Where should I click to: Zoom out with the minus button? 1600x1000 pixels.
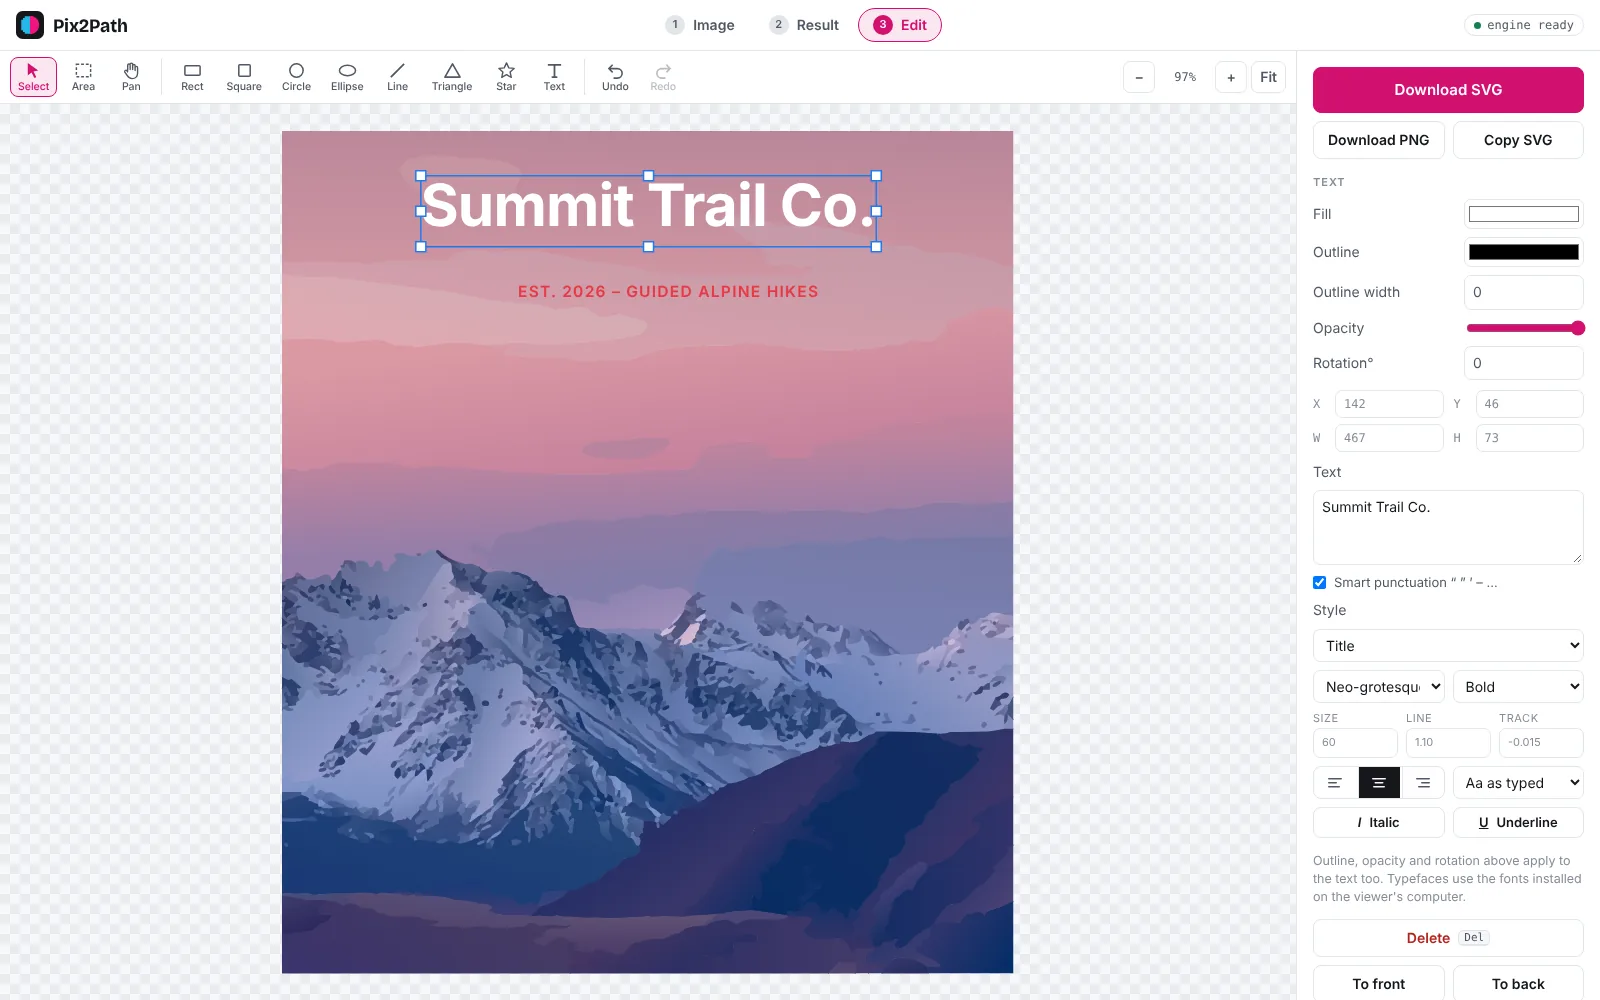(x=1139, y=77)
